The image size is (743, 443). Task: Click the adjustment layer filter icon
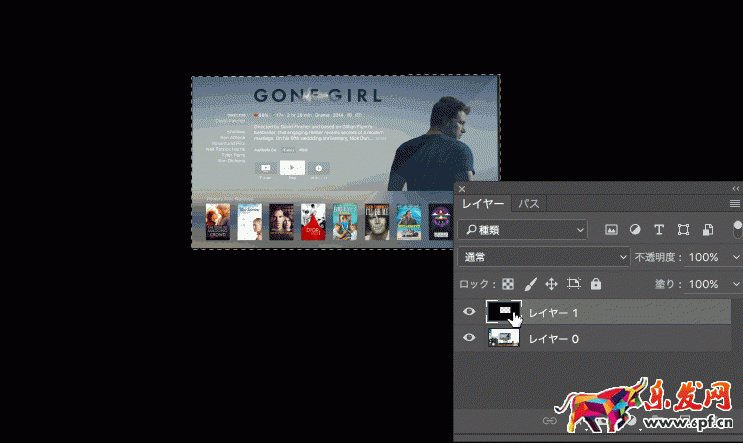click(635, 230)
